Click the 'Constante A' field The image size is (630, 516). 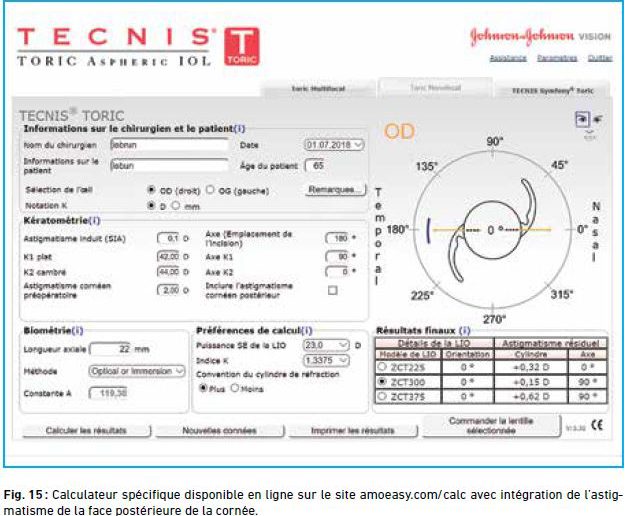(108, 393)
